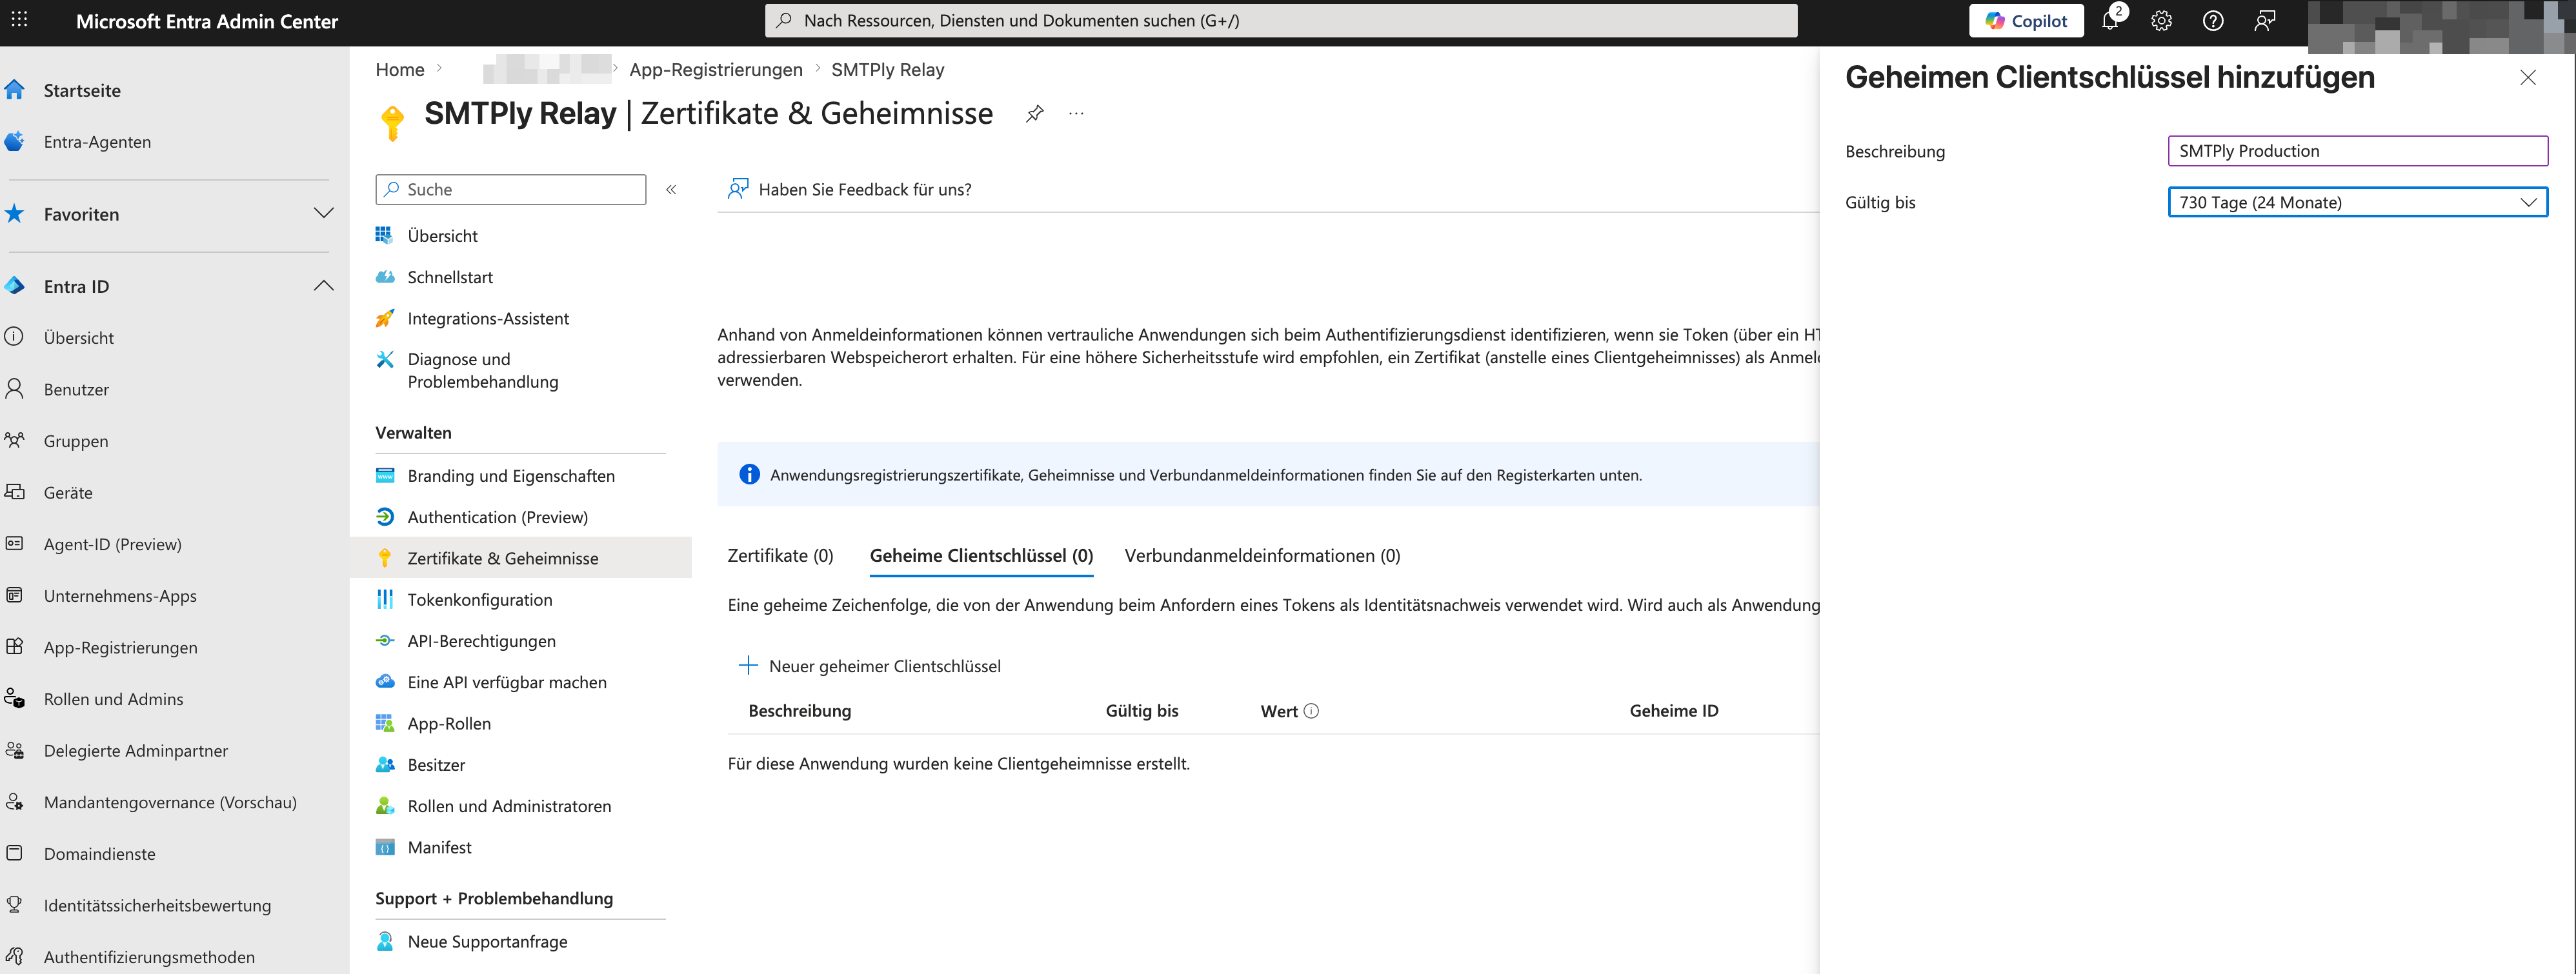Open Zertifikate & Geheimnisse settings
This screenshot has height=974, width=2576.
502,557
